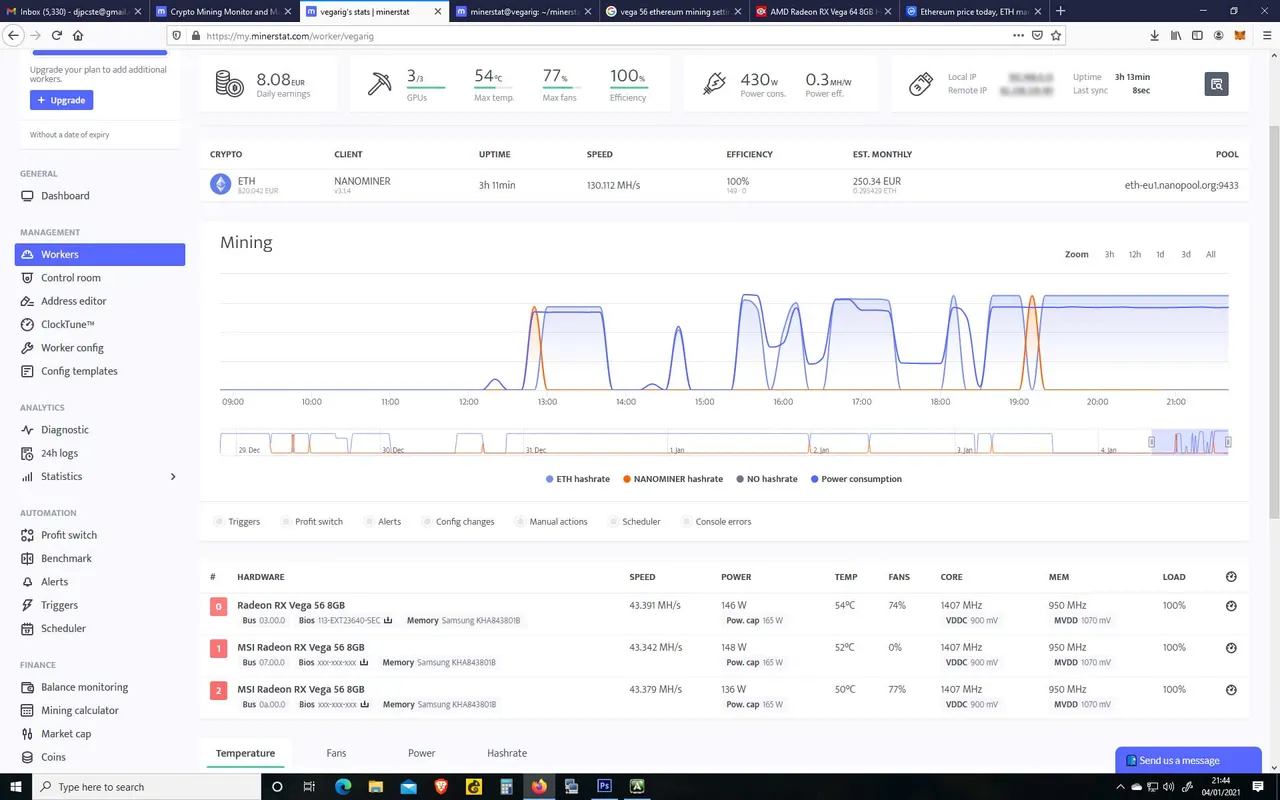Switch to the Fans chart tab
The width and height of the screenshot is (1280, 800).
pos(336,753)
